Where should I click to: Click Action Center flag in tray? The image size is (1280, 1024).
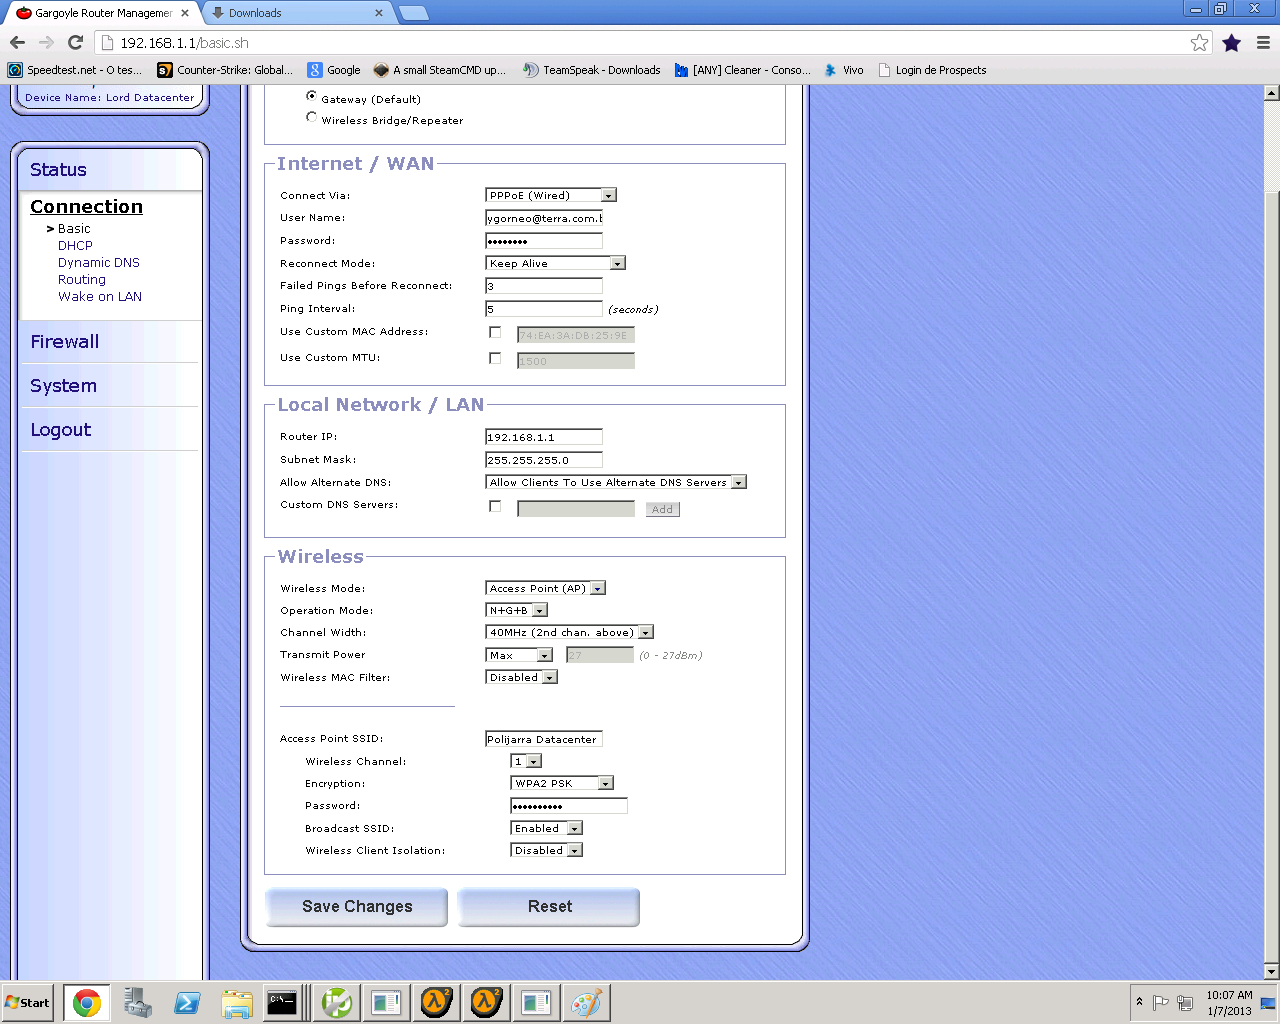coord(1161,1002)
